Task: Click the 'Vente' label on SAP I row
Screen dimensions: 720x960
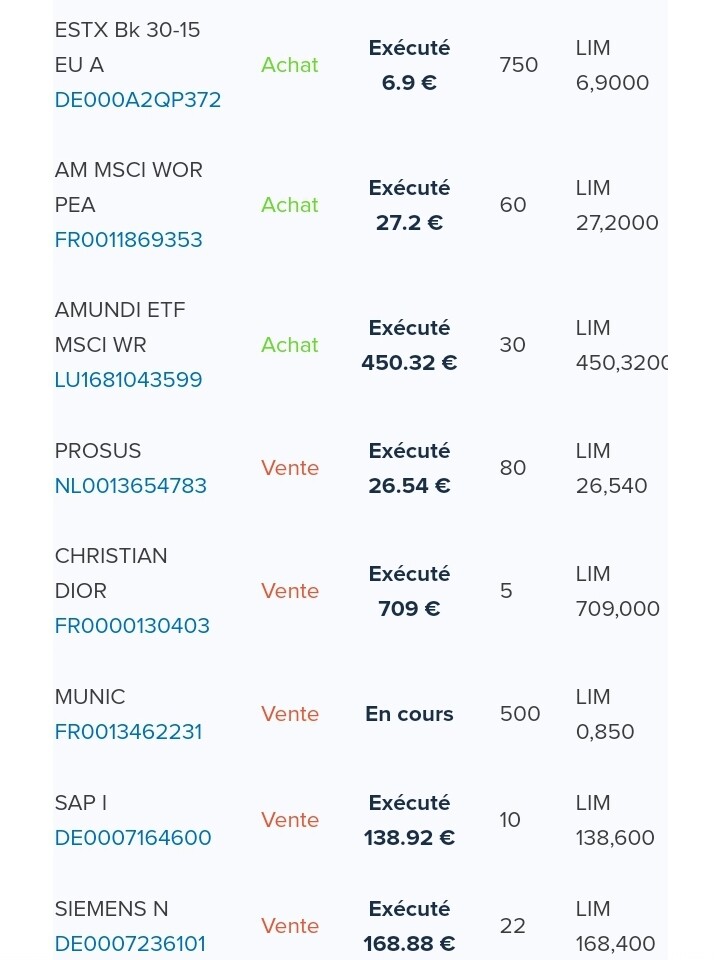Action: tap(290, 820)
